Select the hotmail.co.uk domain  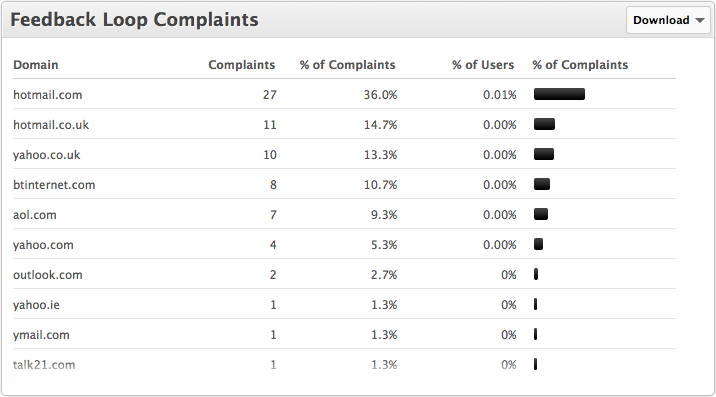pos(51,125)
